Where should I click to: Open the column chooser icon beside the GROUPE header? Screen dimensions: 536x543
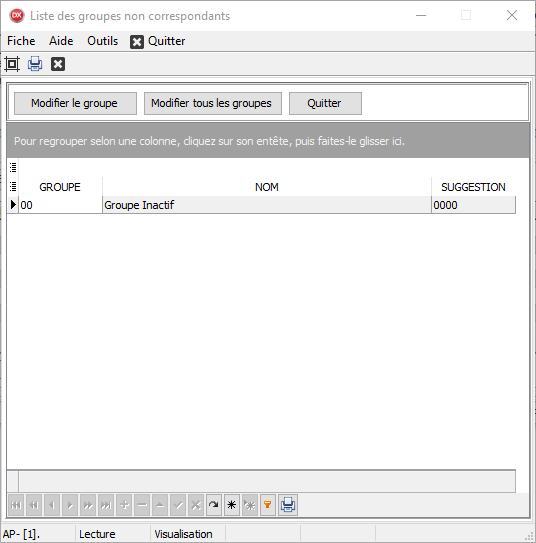[13, 187]
